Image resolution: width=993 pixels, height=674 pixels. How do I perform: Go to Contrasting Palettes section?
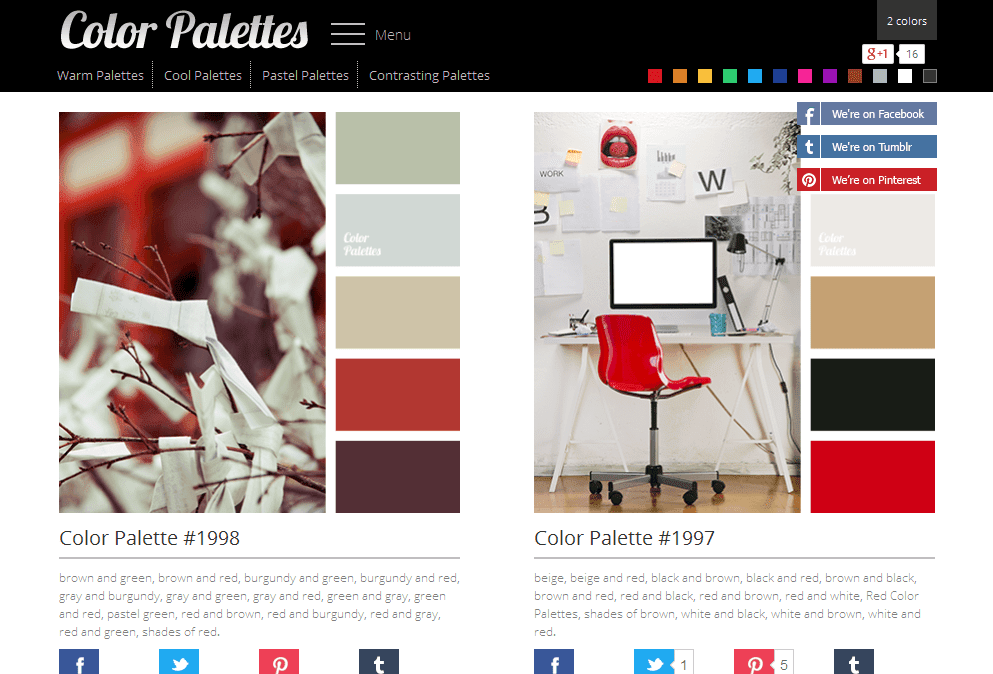[429, 75]
